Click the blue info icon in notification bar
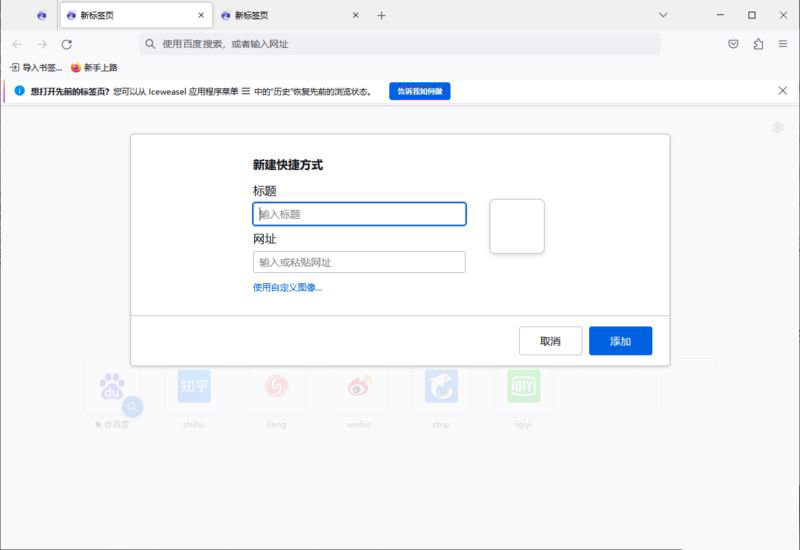The height and width of the screenshot is (550, 800). click(x=19, y=91)
